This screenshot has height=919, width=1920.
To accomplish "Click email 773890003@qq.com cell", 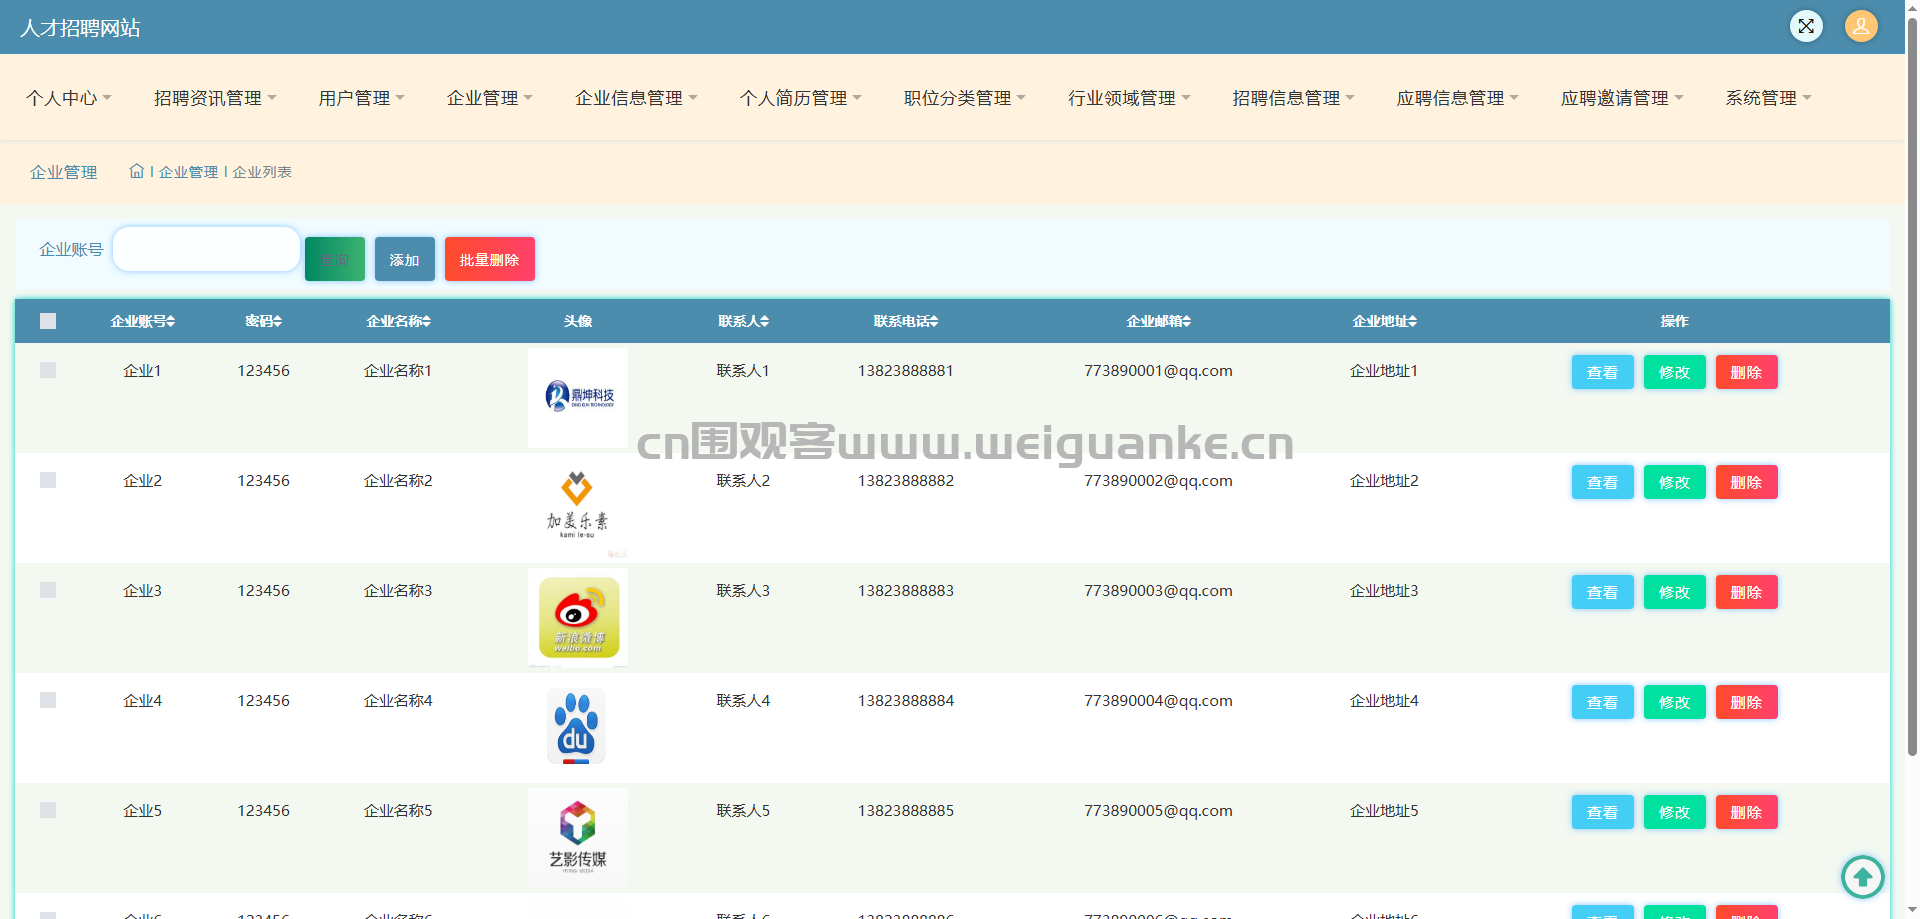I will click(x=1158, y=590).
